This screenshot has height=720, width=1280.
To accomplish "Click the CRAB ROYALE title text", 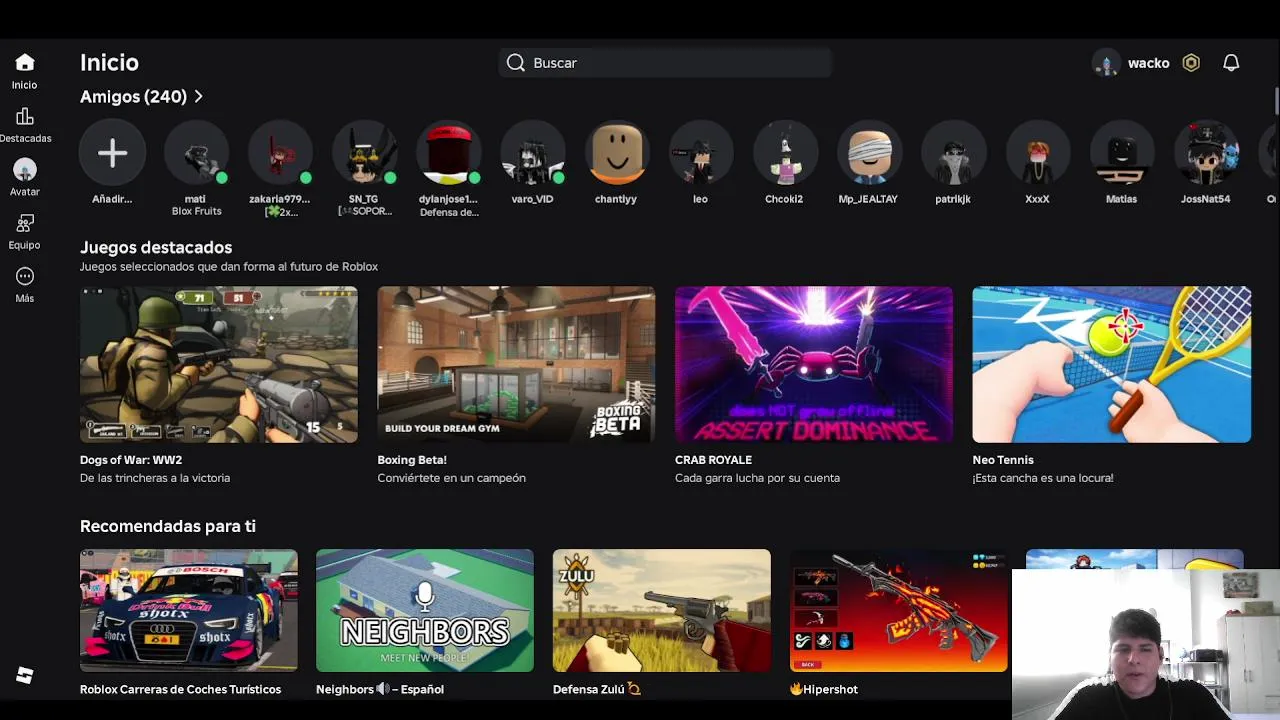I will pos(713,460).
